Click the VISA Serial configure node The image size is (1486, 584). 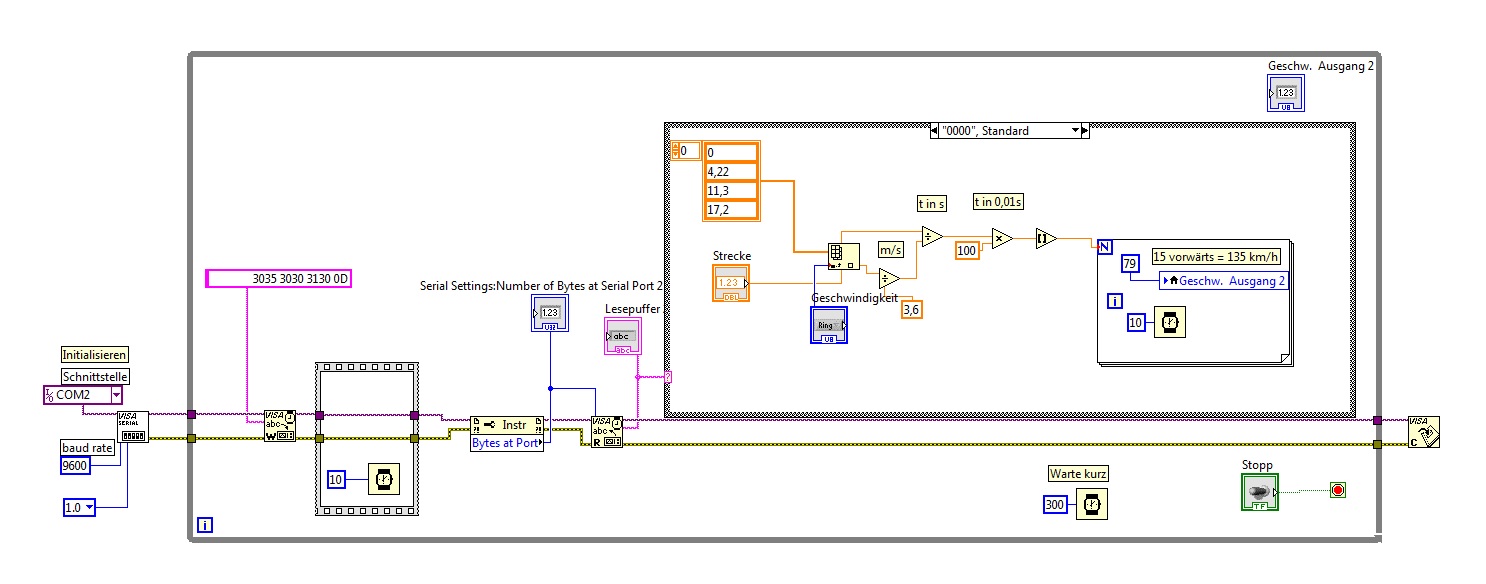tap(133, 426)
